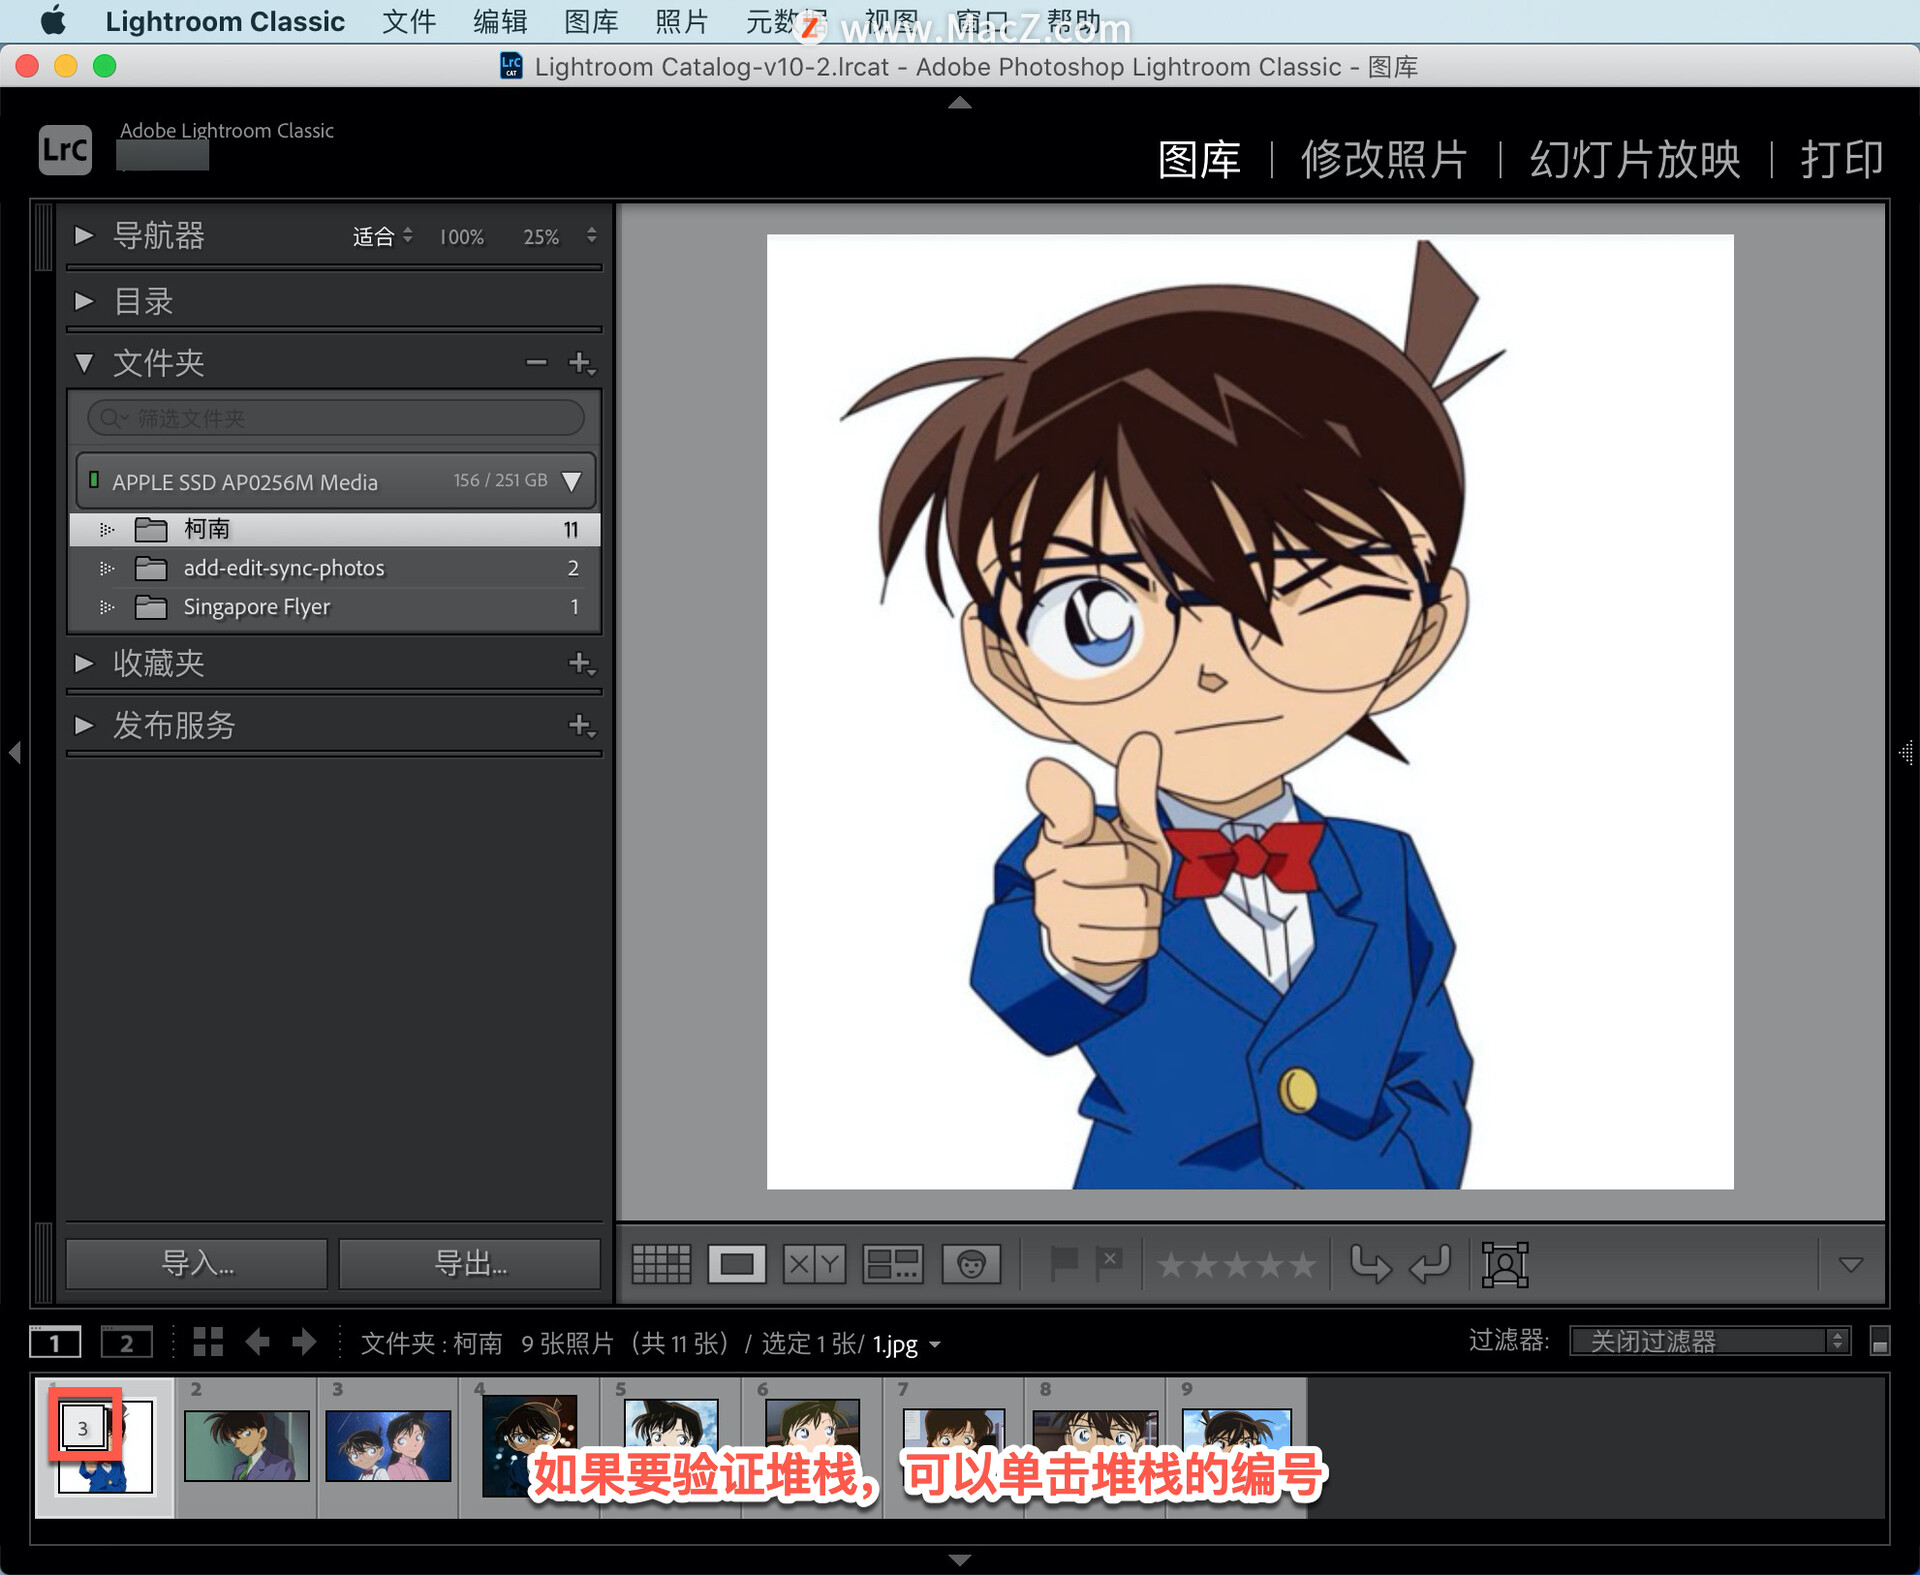Select filmstrip thumbnail 9
The image size is (1920, 1575).
coord(1236,1447)
